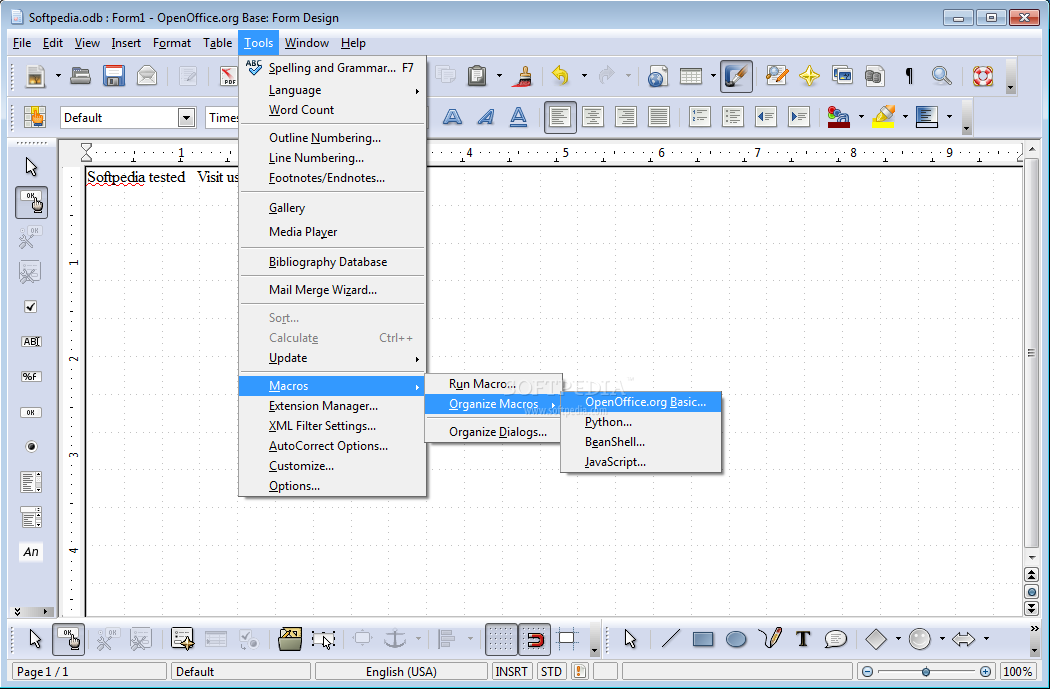
Task: Click the 100% zoom level field
Action: point(1017,672)
